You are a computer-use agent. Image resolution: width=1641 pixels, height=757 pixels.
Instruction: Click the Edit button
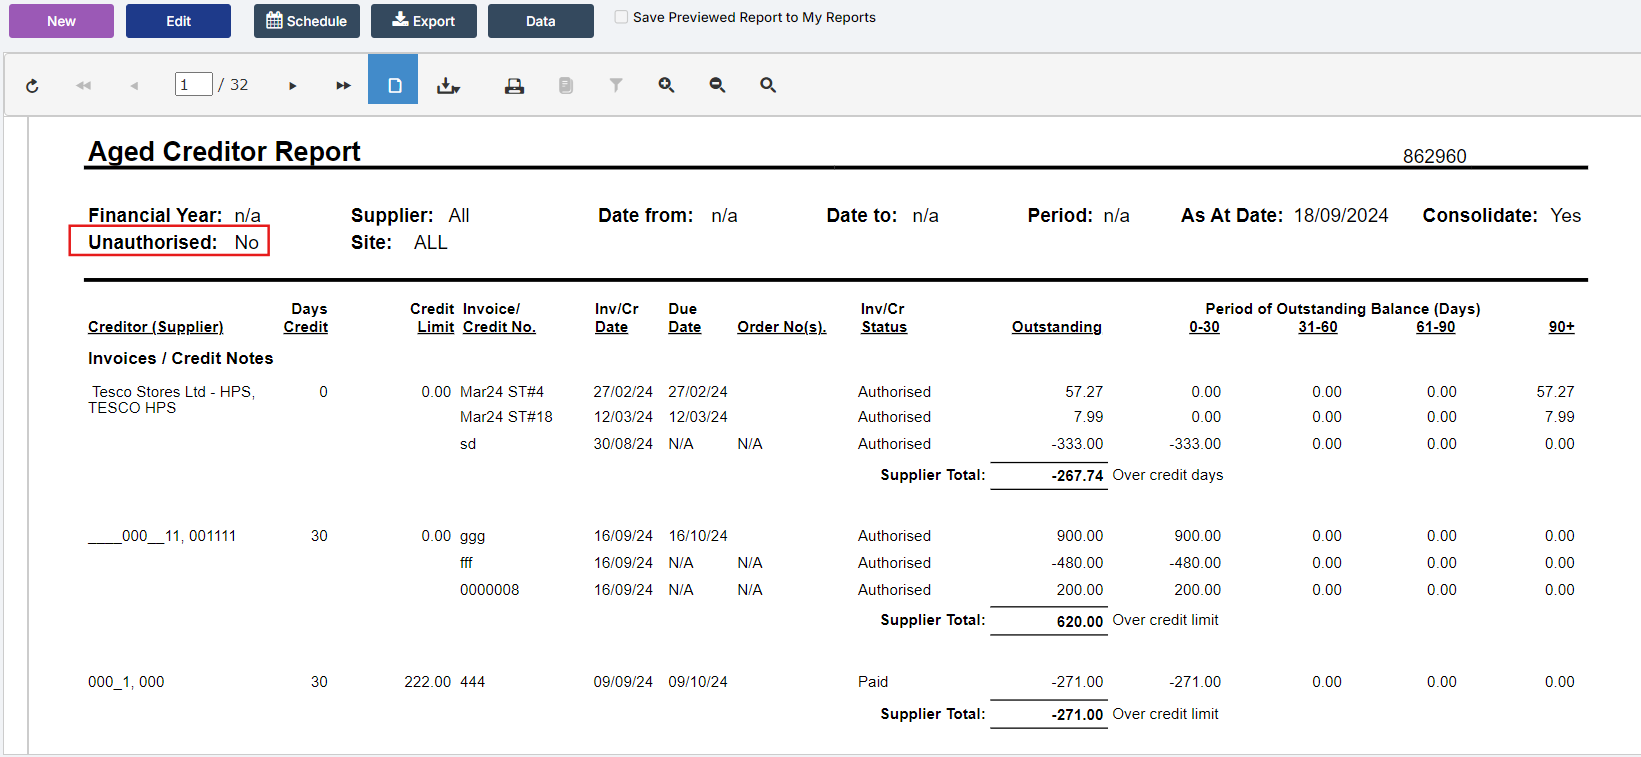coord(178,21)
